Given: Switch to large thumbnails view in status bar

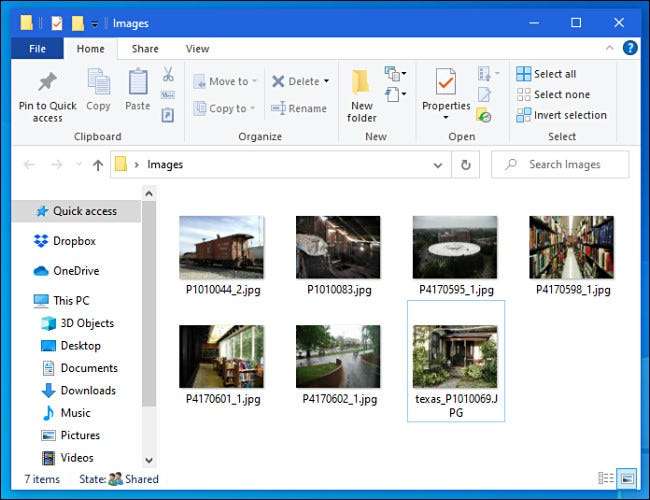Looking at the screenshot, I should click(627, 479).
